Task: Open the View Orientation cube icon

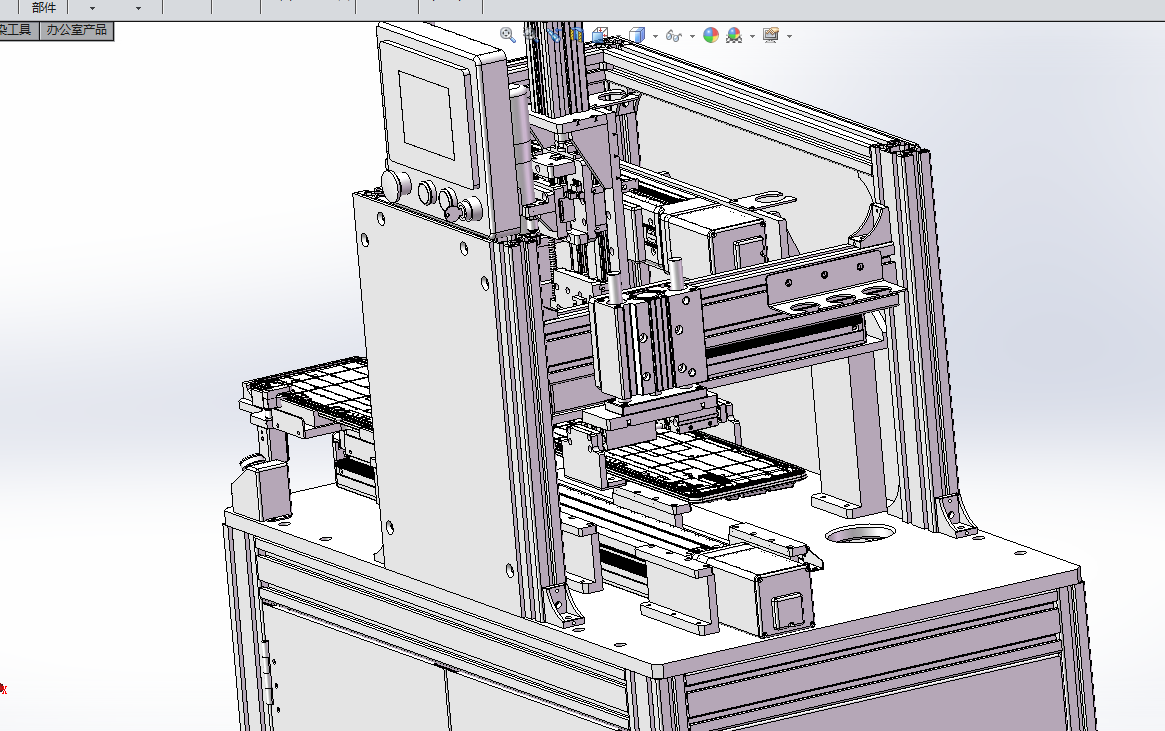Action: 600,35
